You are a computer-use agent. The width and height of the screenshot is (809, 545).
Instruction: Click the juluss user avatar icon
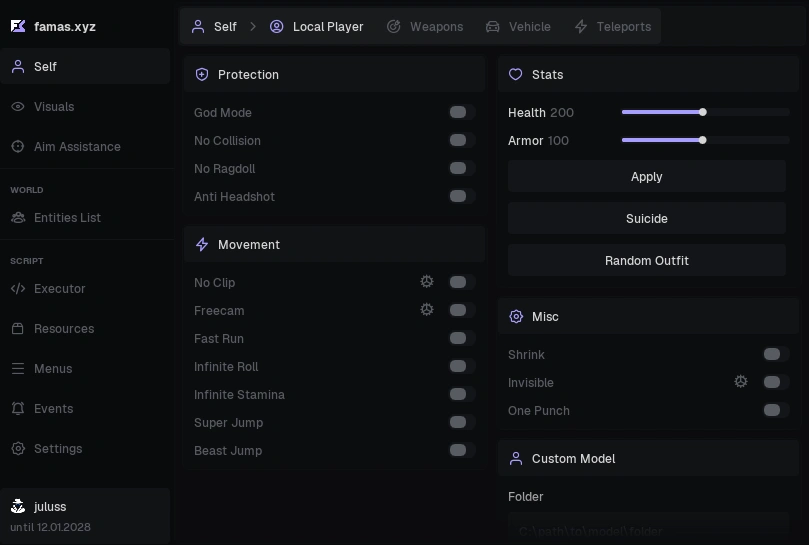18,506
